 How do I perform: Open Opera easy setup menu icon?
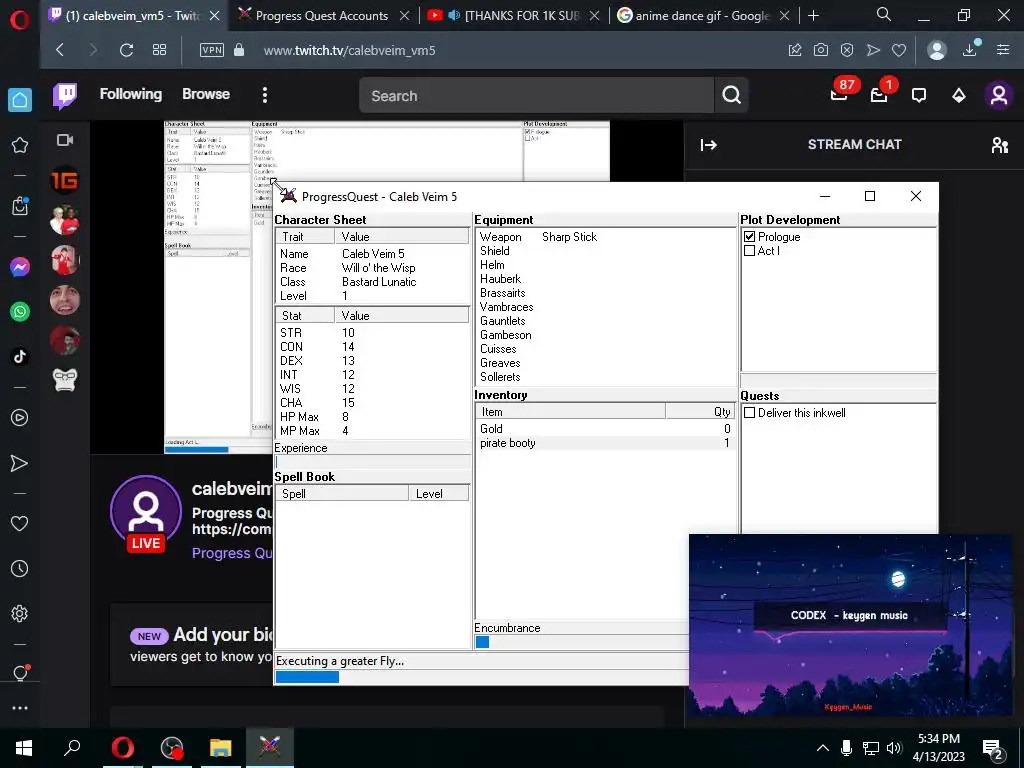tap(1003, 50)
